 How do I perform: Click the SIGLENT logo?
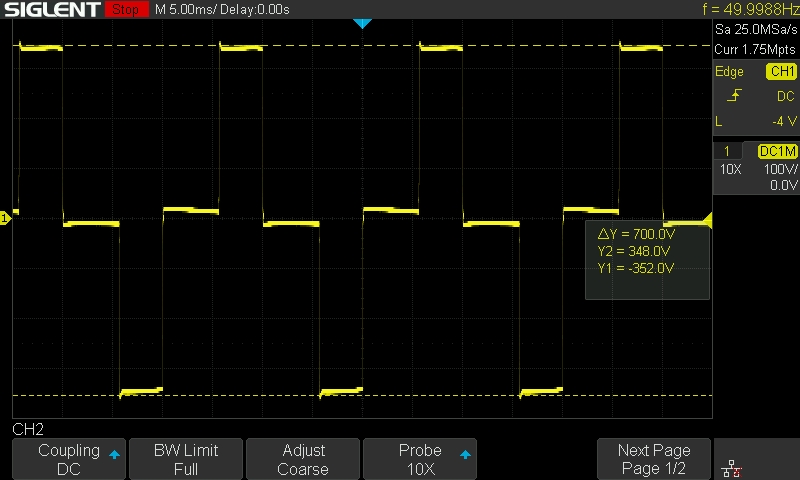click(52, 9)
